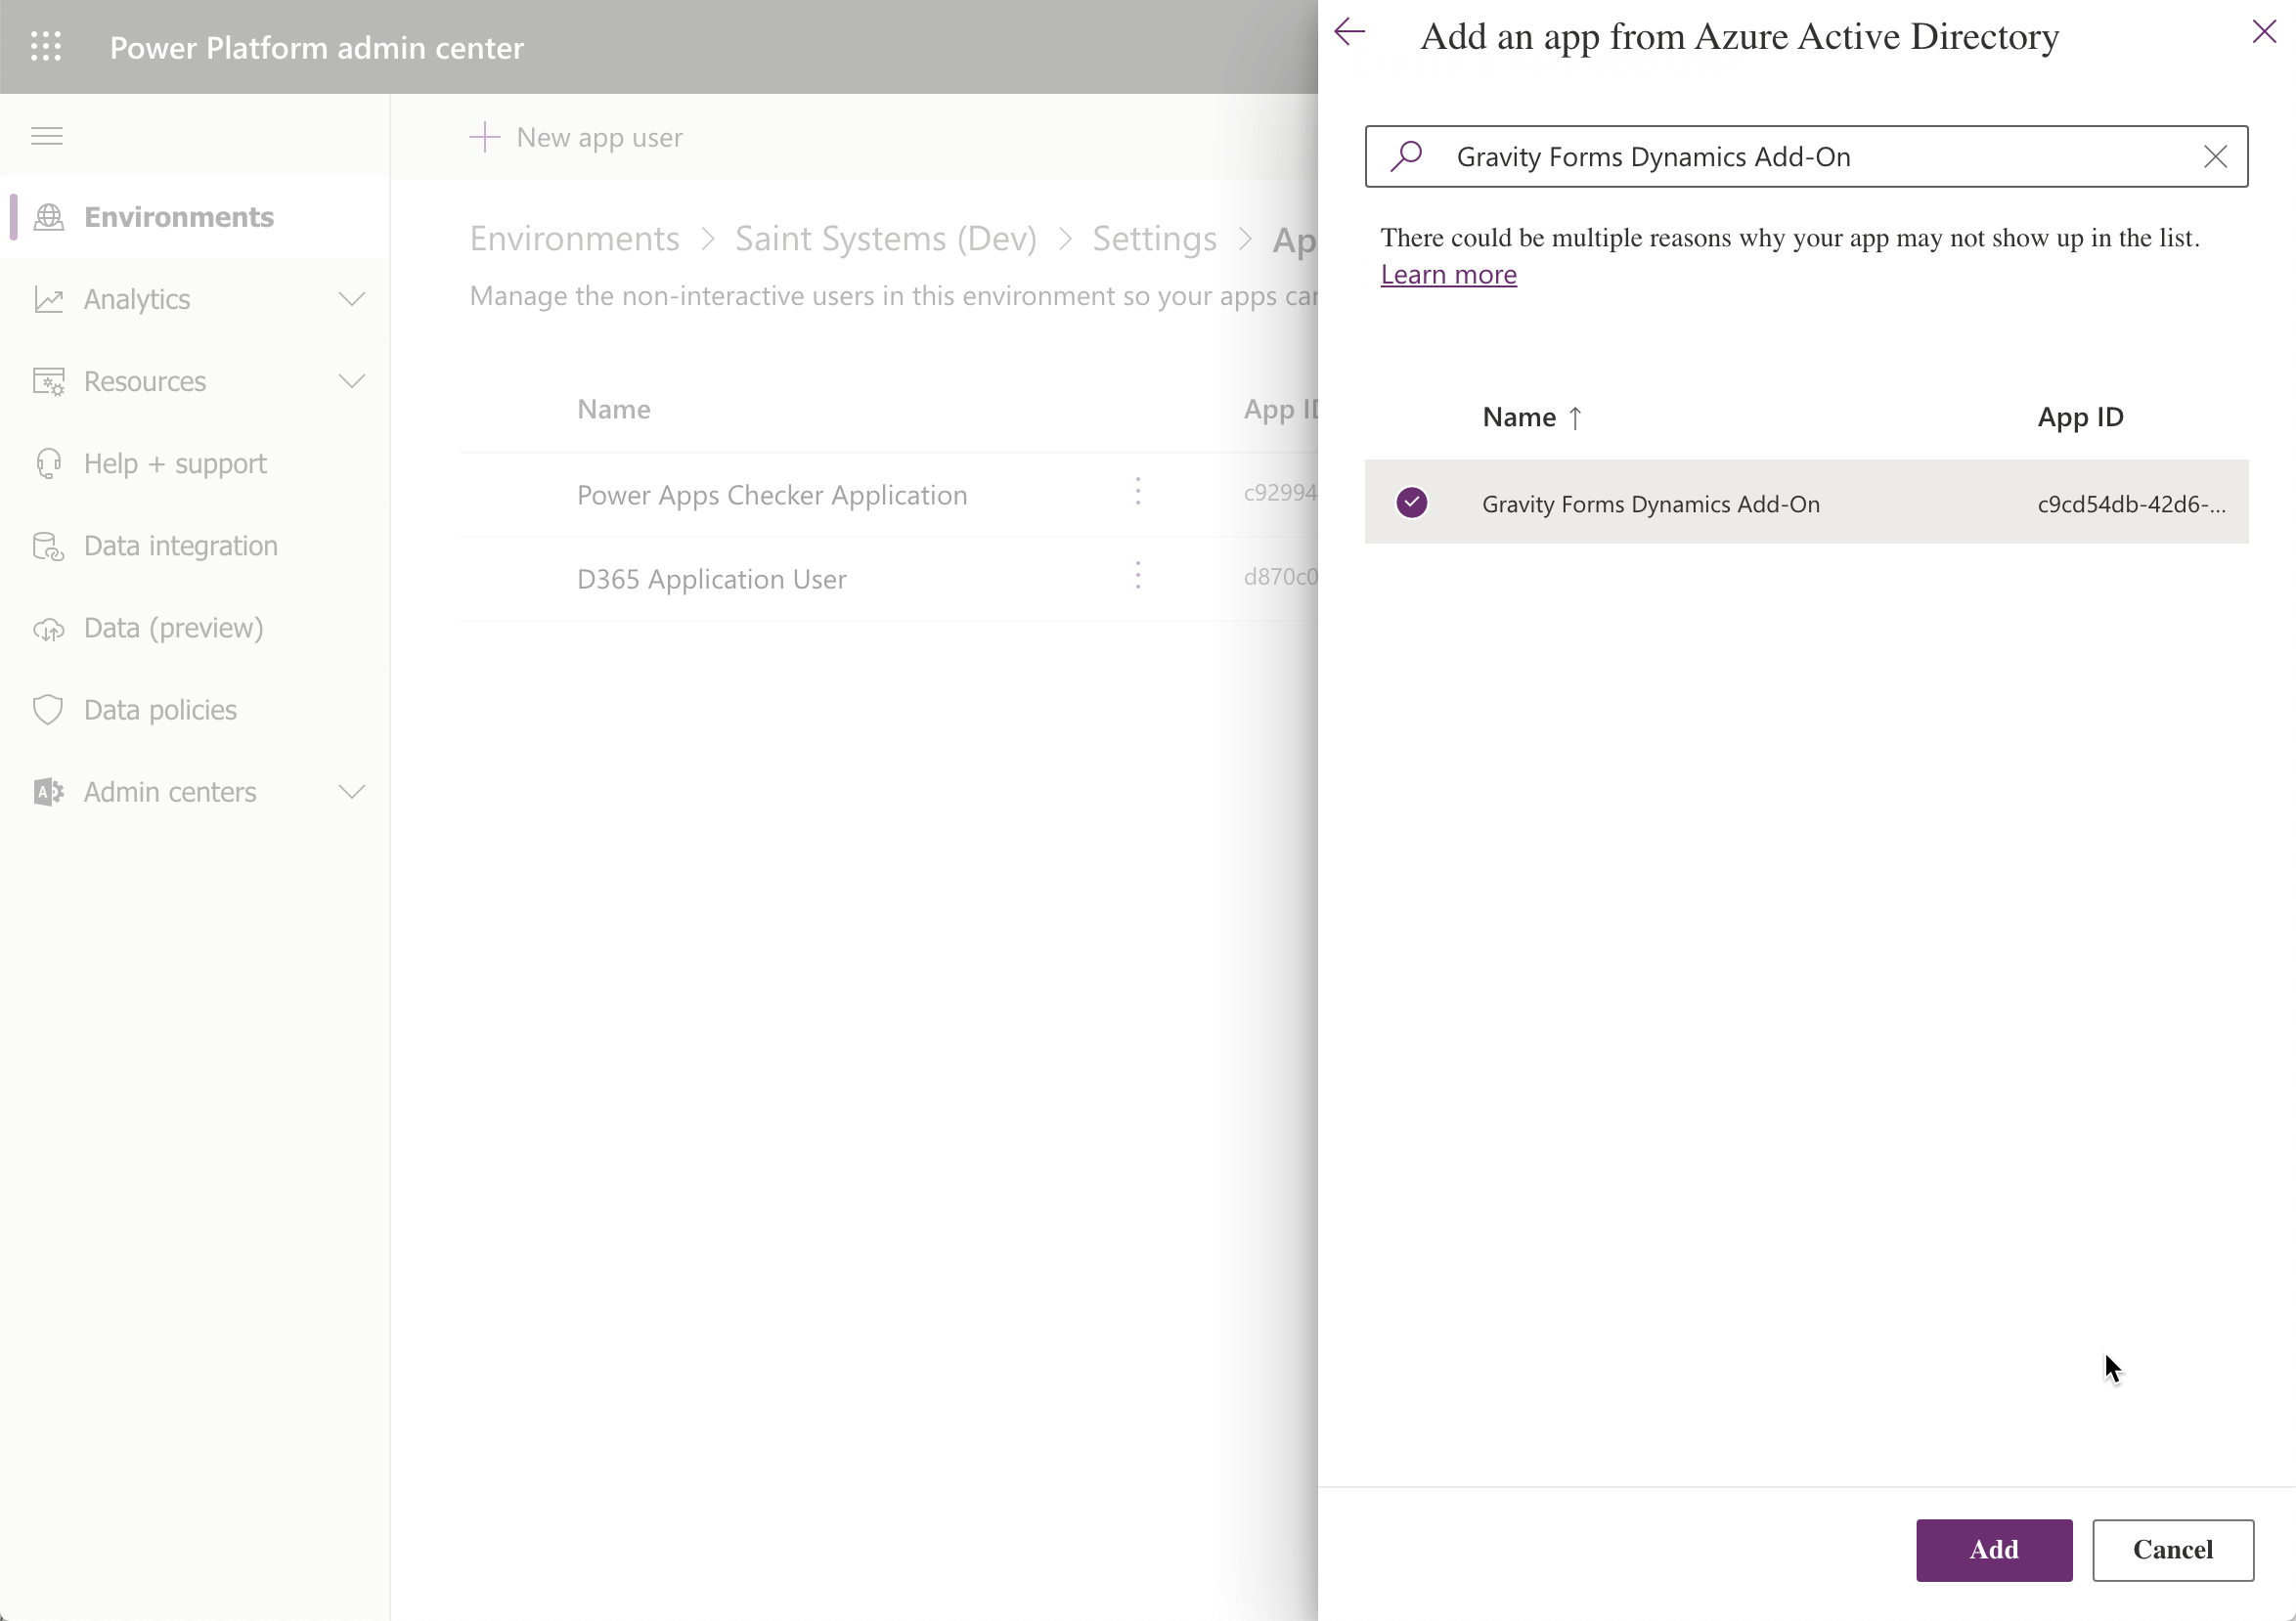
Task: Click Power Apps Checker Application name
Action: point(772,495)
